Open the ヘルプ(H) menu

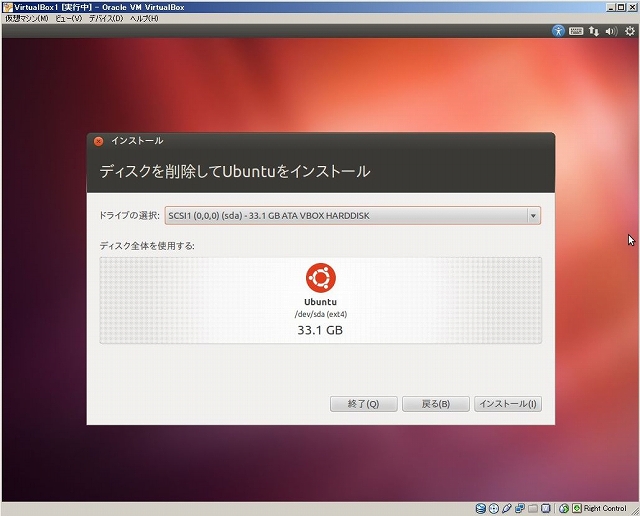(x=144, y=19)
